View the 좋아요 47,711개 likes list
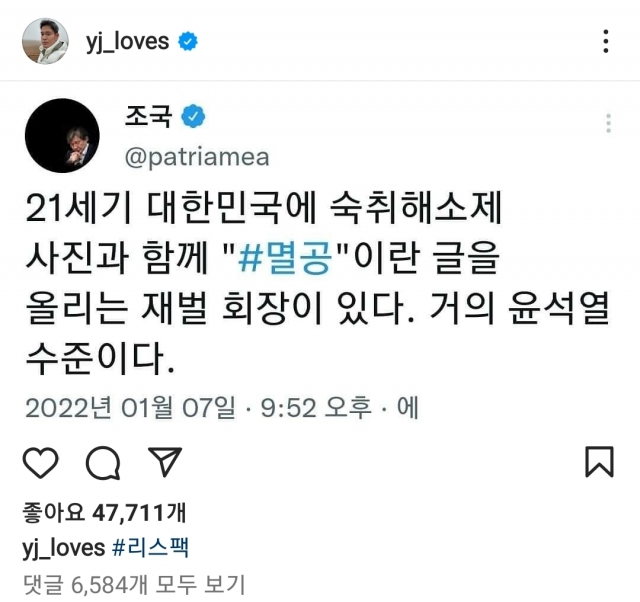 pyautogui.click(x=104, y=512)
